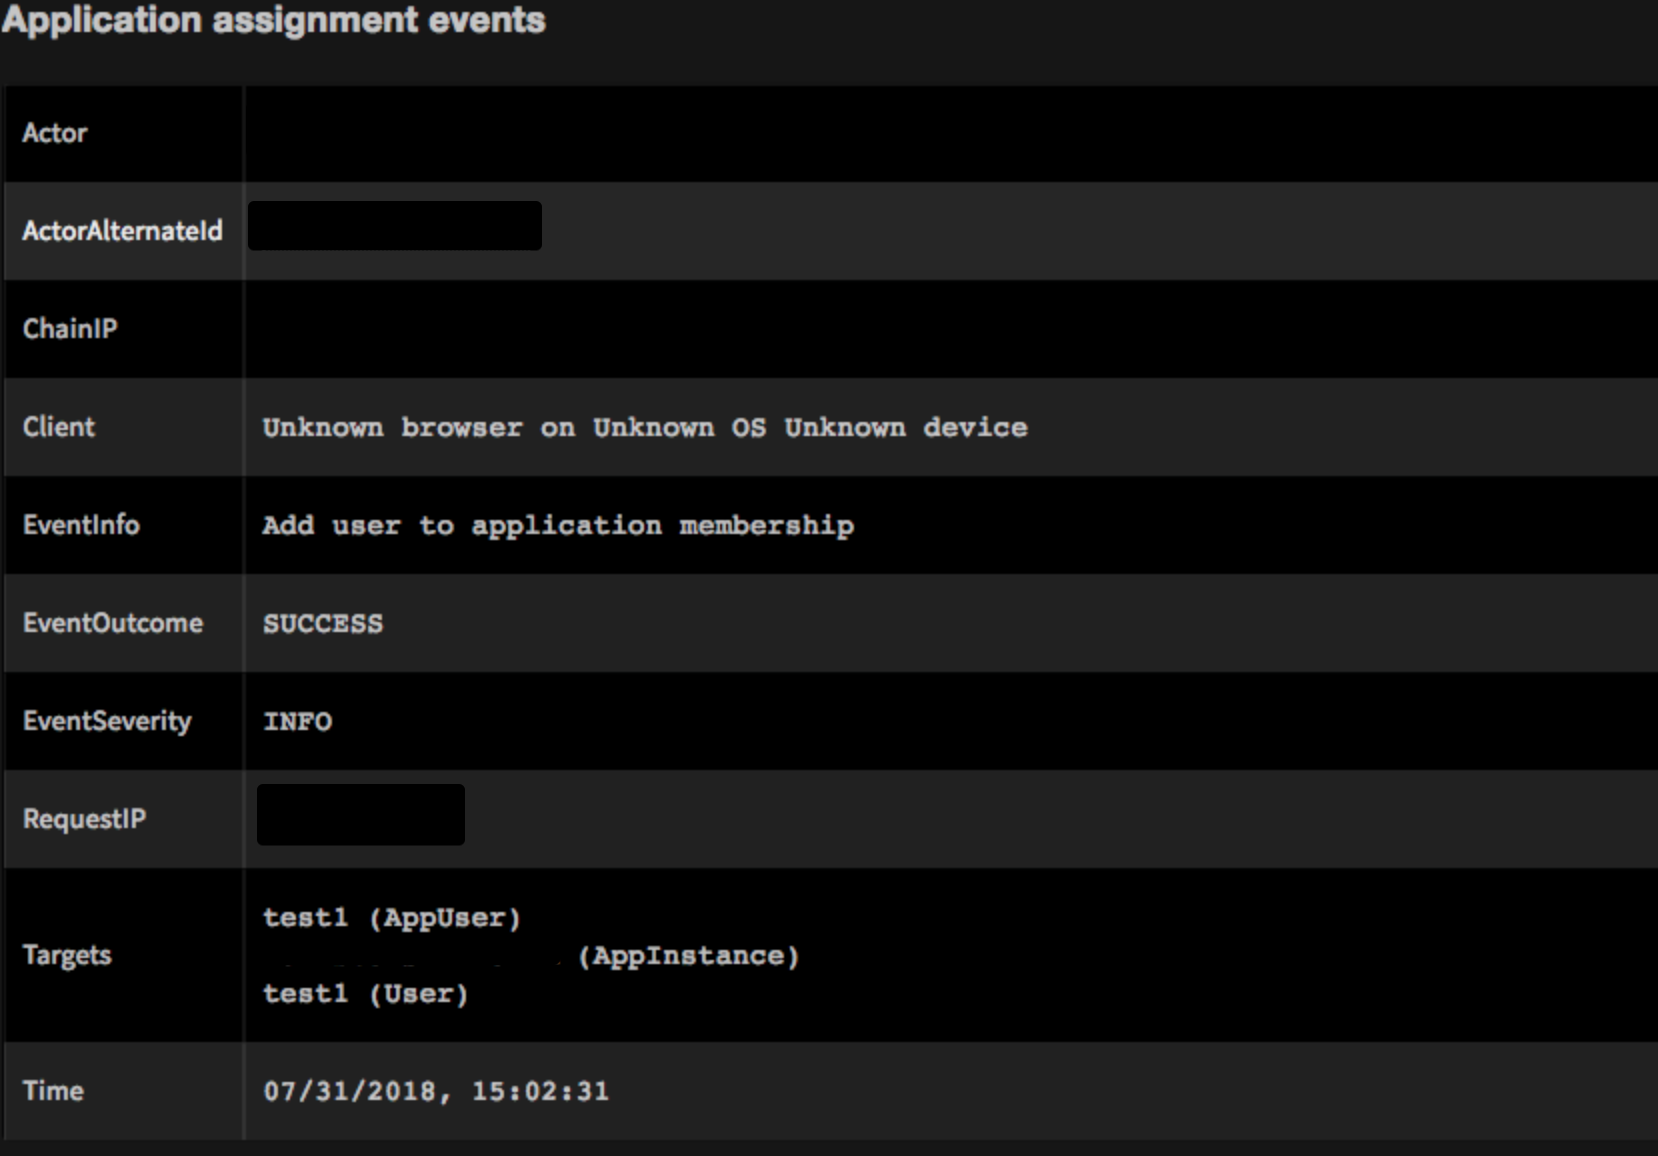Screen dimensions: 1658x1156
Task: Select the EventOutcome field label
Action: click(x=113, y=623)
